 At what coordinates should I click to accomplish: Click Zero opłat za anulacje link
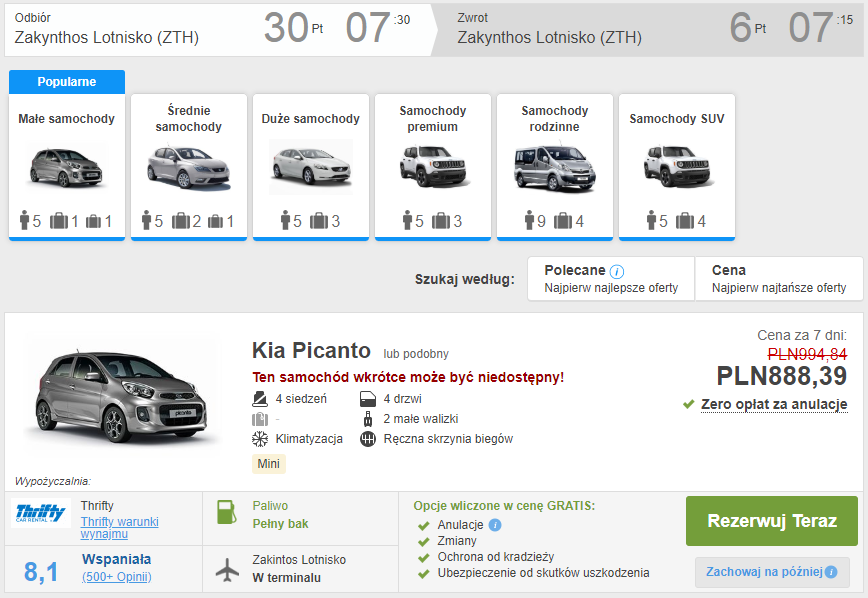coord(774,405)
